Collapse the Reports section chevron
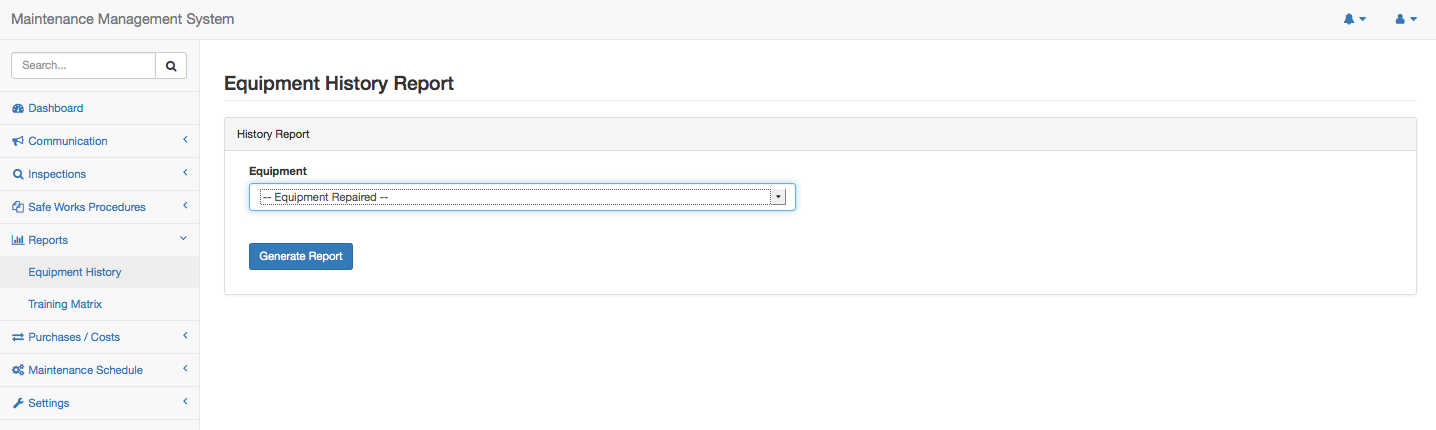This screenshot has width=1436, height=430. (184, 239)
